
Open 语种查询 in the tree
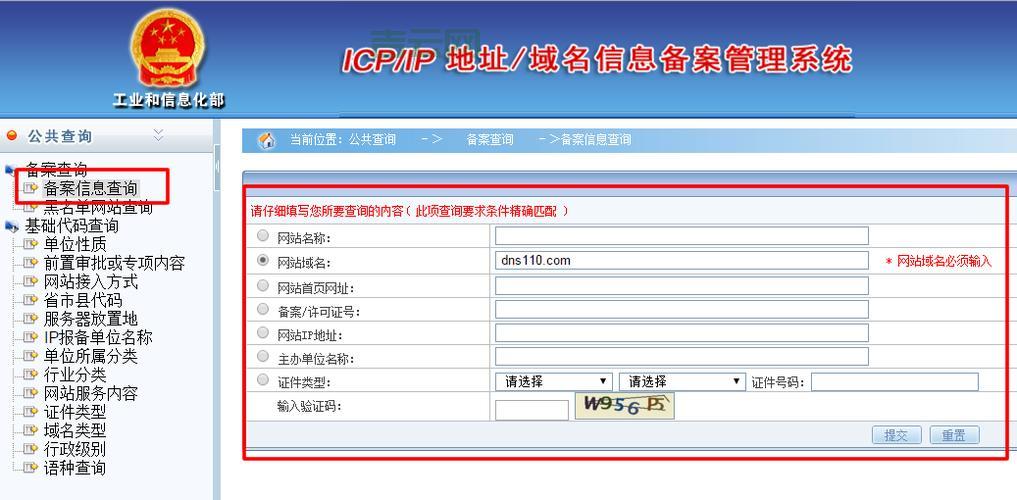click(x=75, y=468)
